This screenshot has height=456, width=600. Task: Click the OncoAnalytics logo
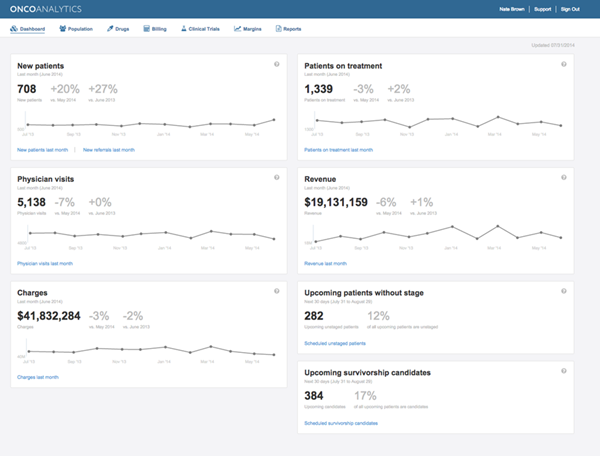tap(49, 9)
